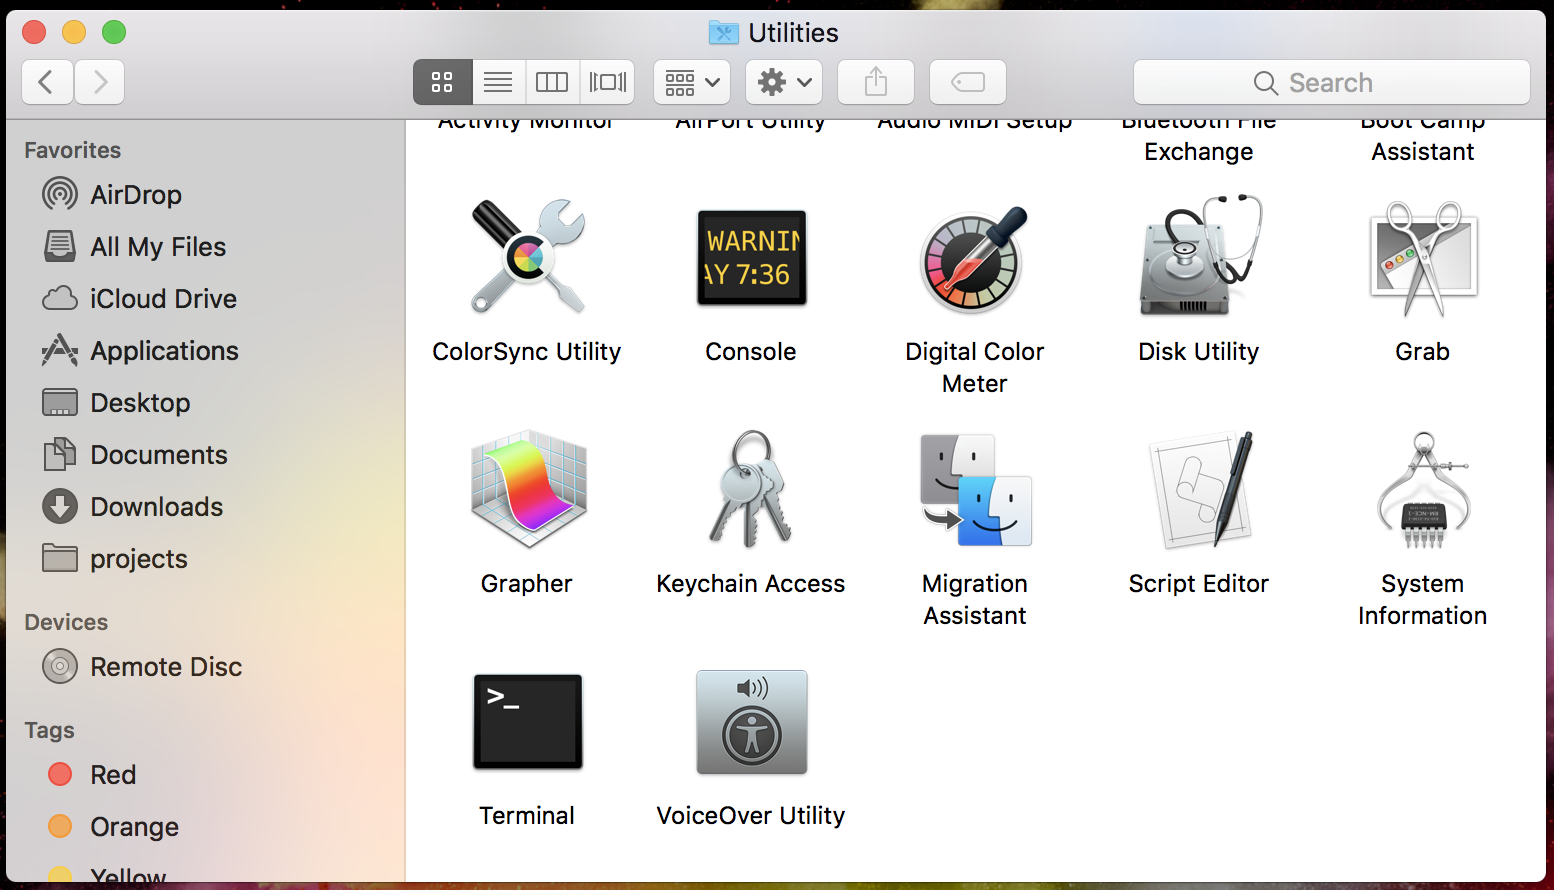Go back with the left arrow button
This screenshot has width=1554, height=890.
point(47,82)
